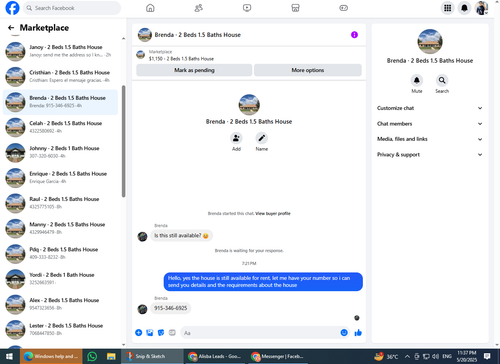500x364 pixels.
Task: Open WhatsApp from the taskbar
Action: click(92, 357)
